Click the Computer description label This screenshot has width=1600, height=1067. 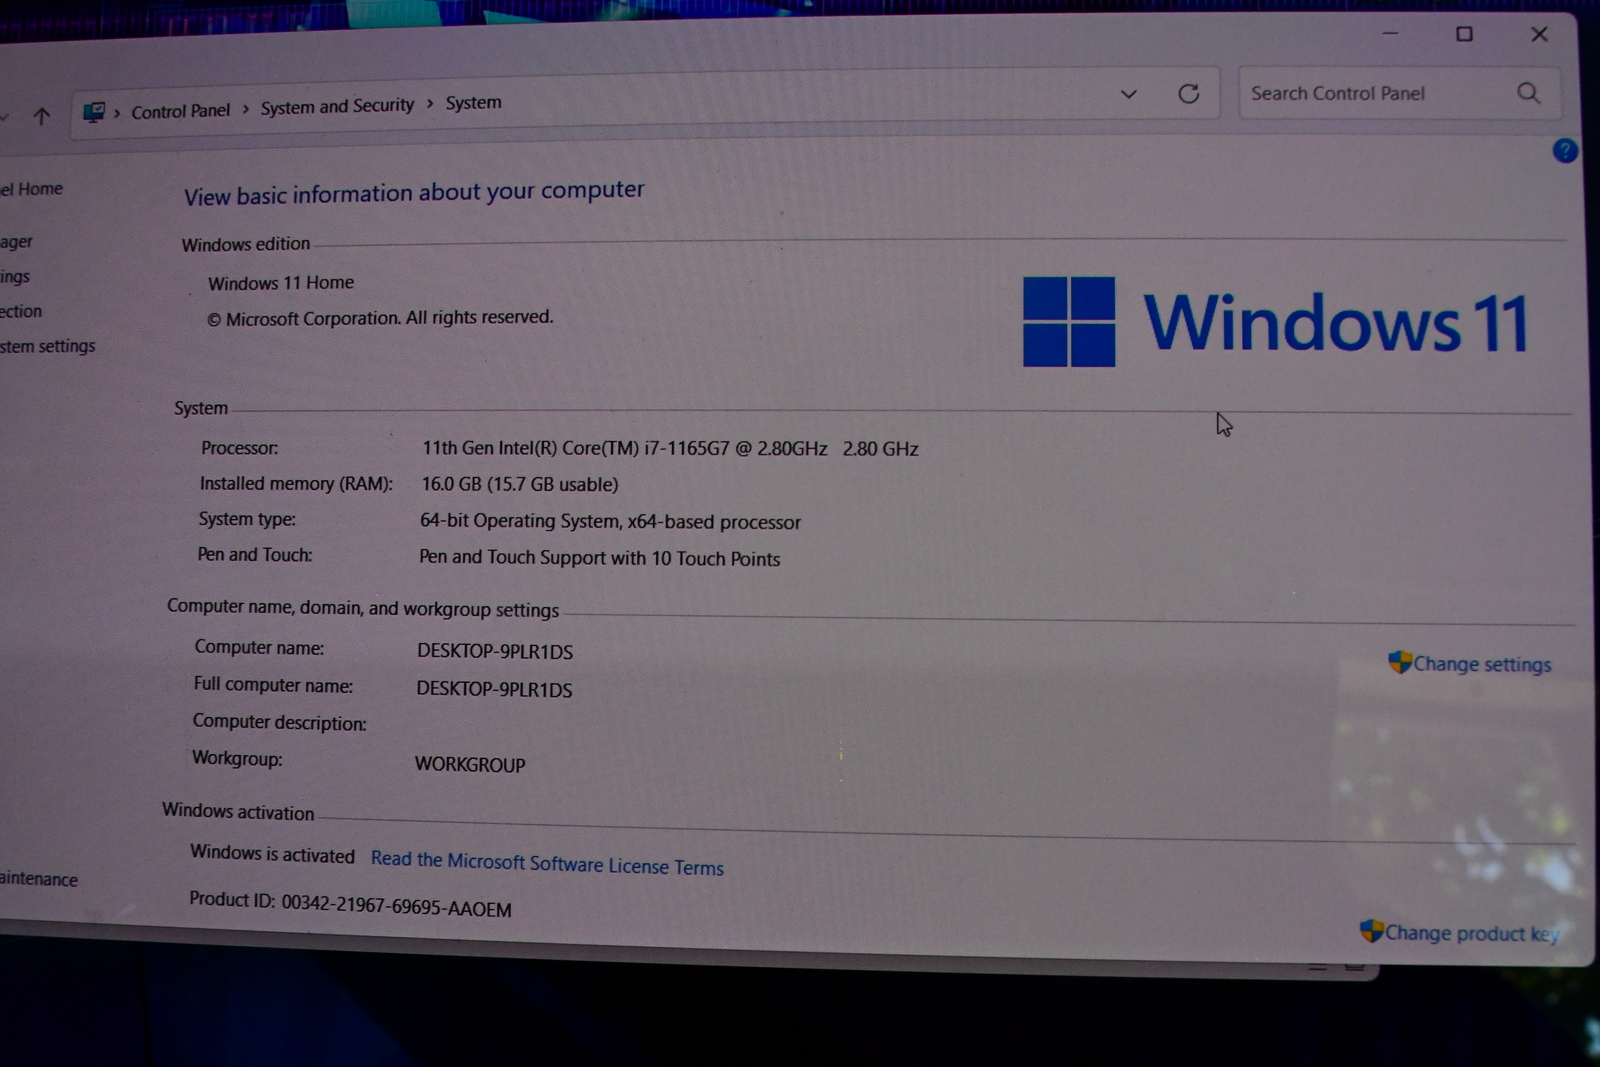coord(279,722)
